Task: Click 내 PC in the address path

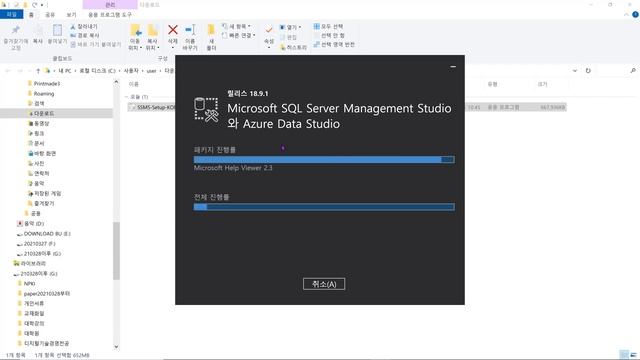Action: [x=64, y=71]
